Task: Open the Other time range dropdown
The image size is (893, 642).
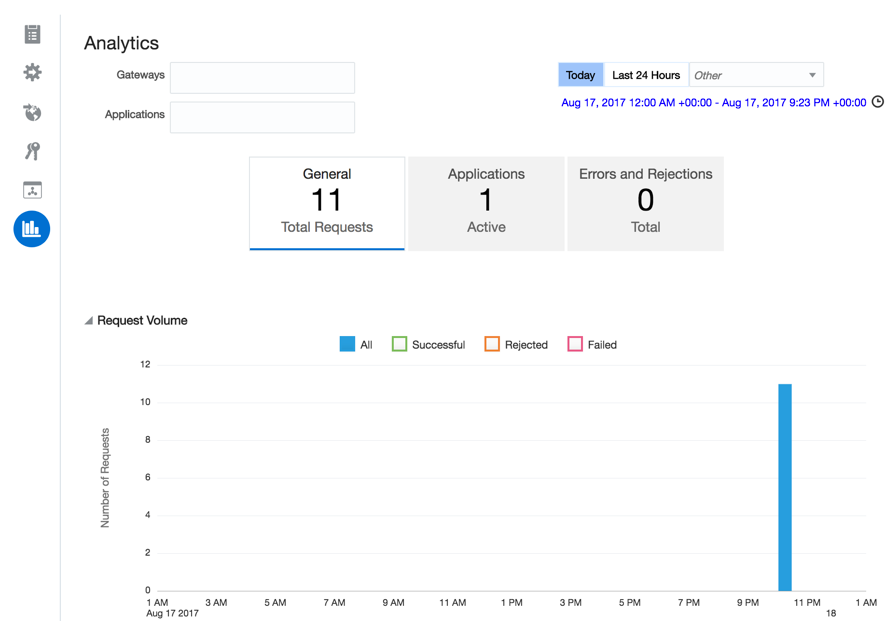Action: click(756, 75)
